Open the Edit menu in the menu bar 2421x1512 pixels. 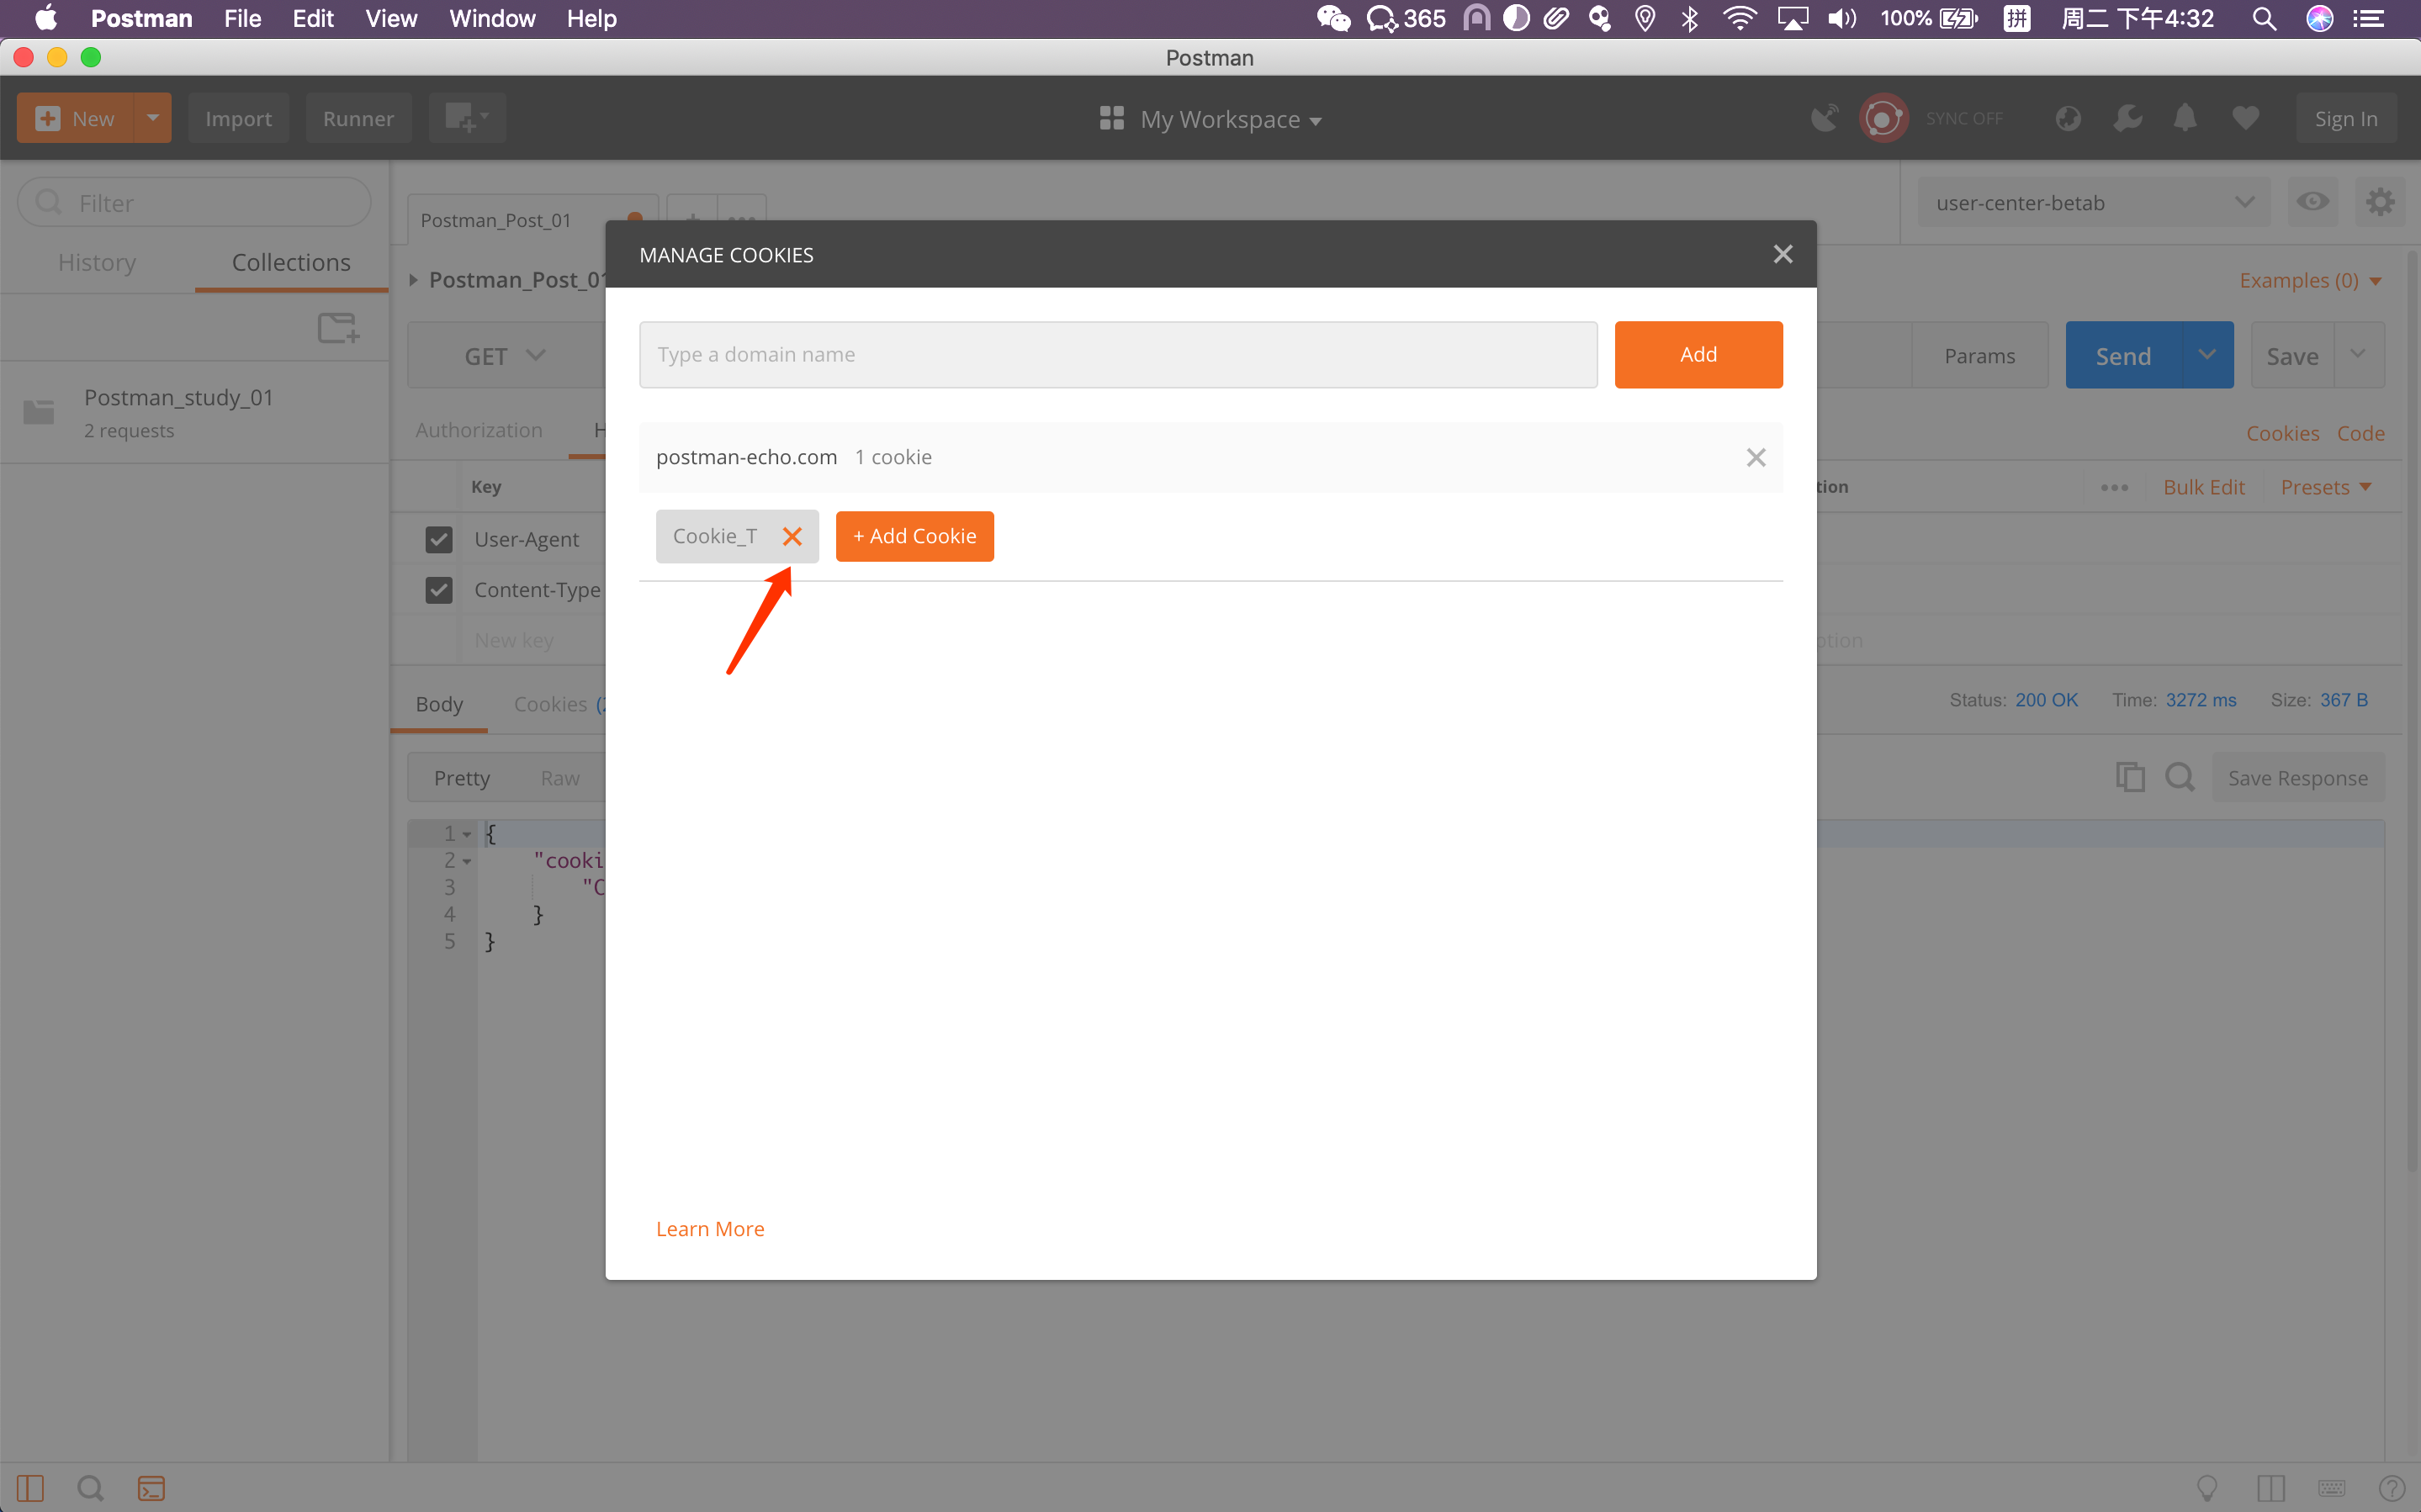click(x=313, y=18)
